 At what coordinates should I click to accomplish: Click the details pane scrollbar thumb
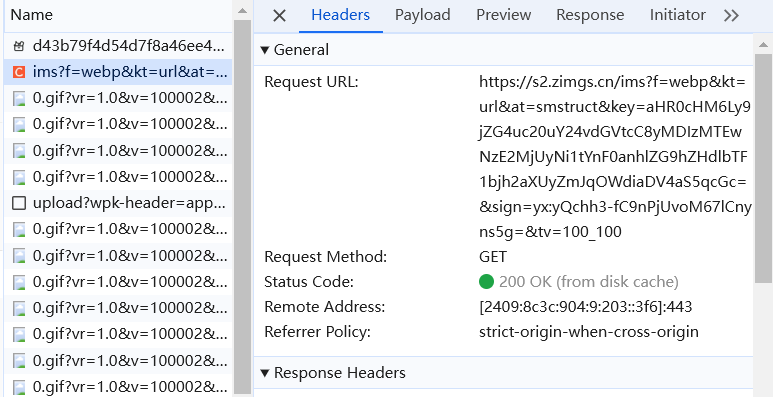point(763,168)
